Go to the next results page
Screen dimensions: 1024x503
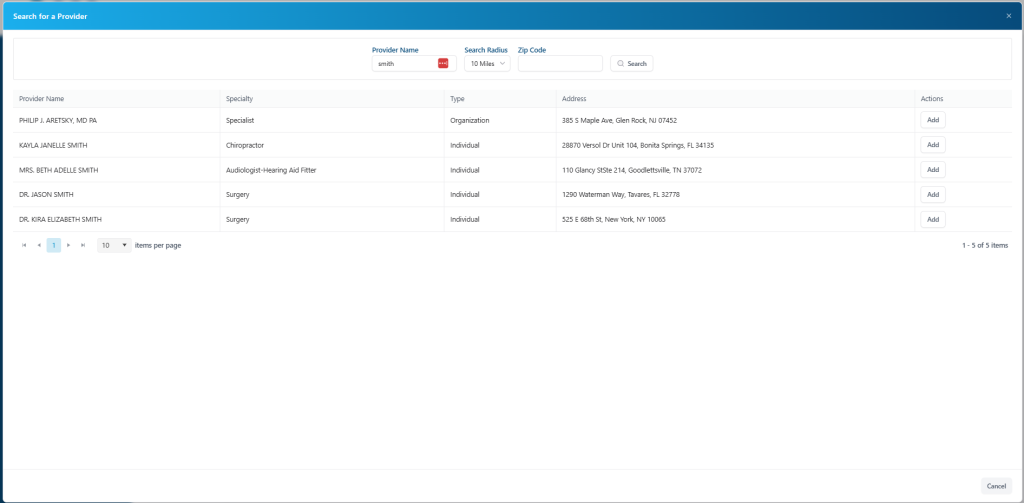point(68,245)
